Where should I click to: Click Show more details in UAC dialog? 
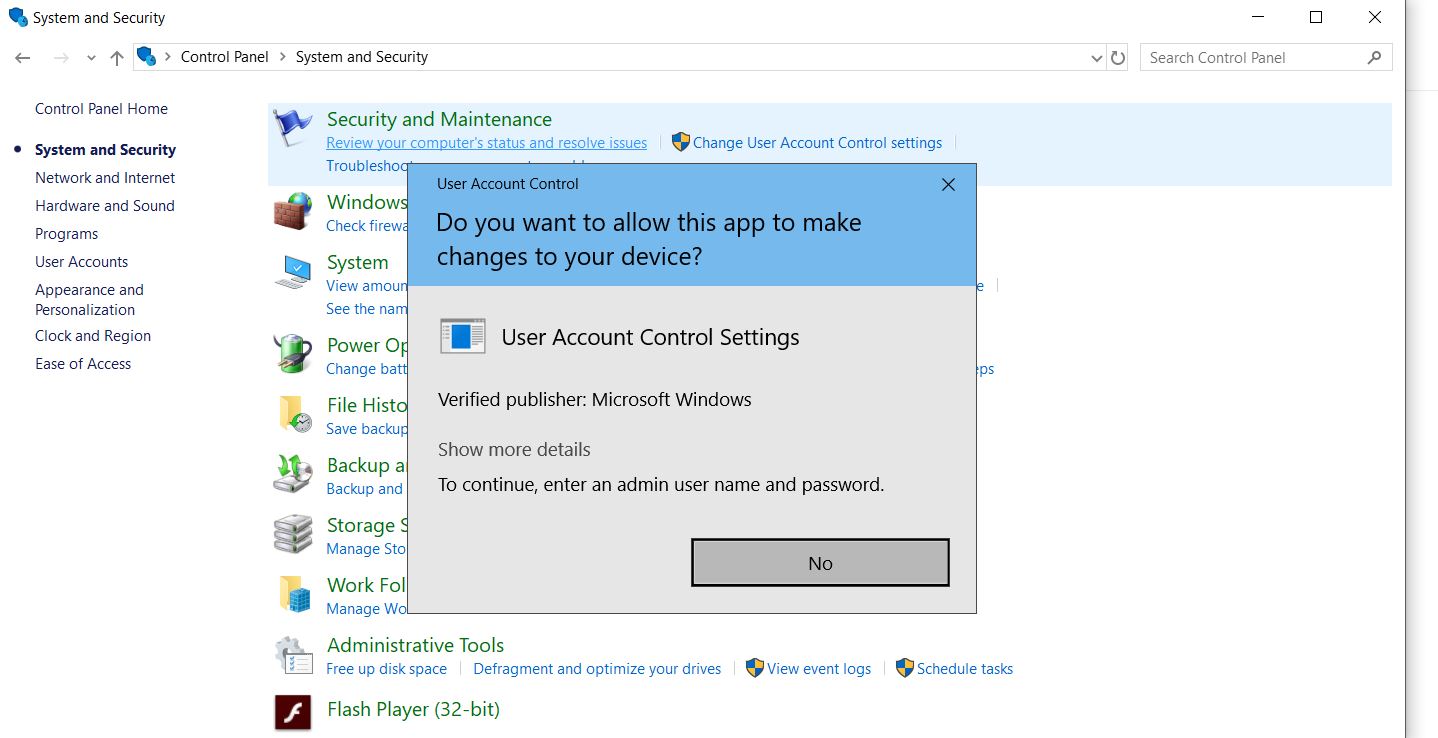(514, 449)
